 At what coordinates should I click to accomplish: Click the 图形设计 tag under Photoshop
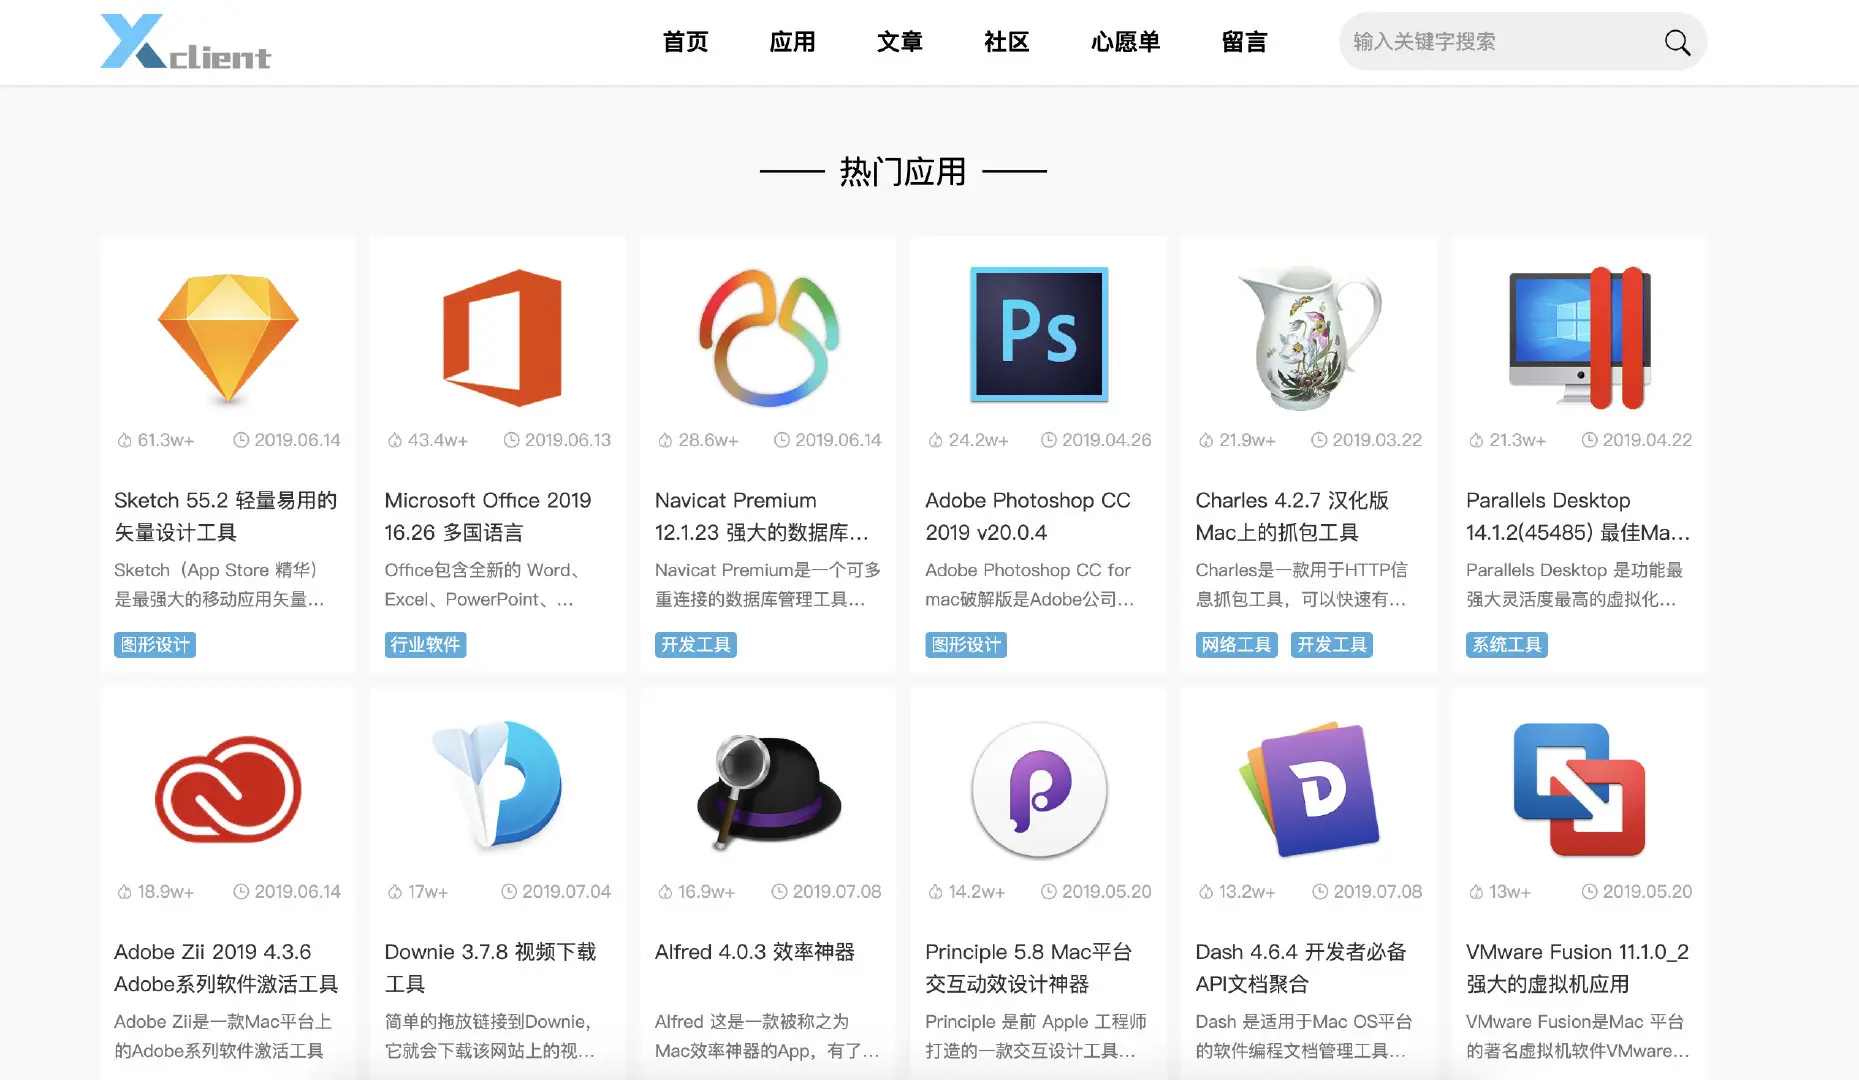point(966,645)
